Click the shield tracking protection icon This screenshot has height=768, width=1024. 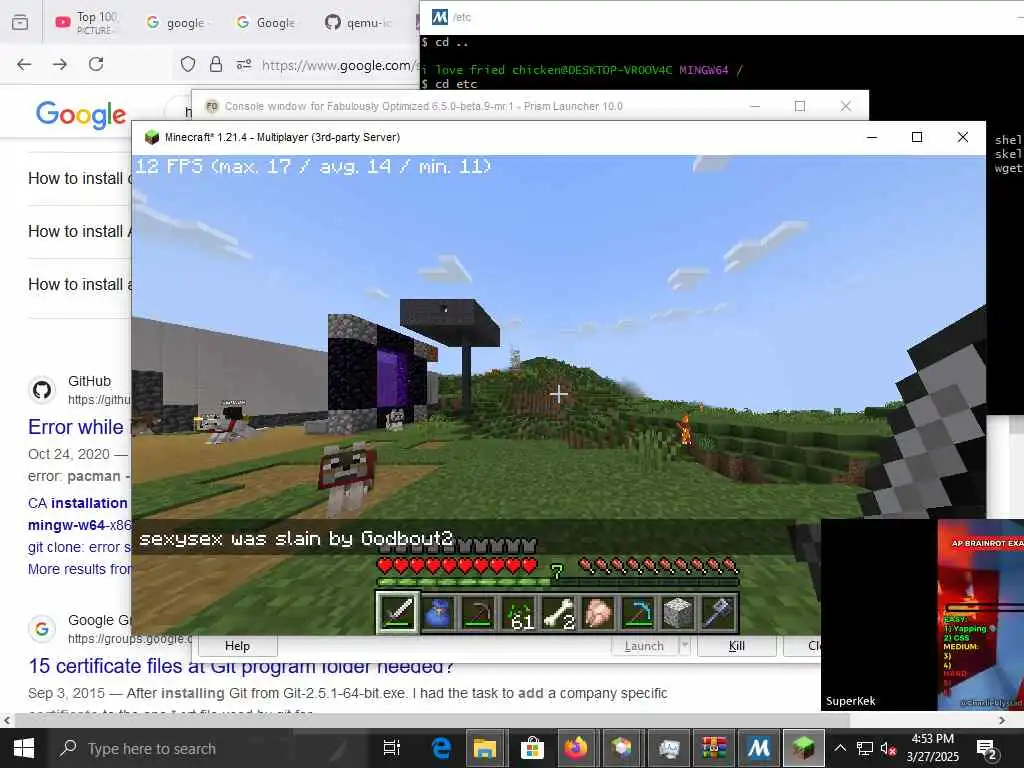(x=188, y=64)
